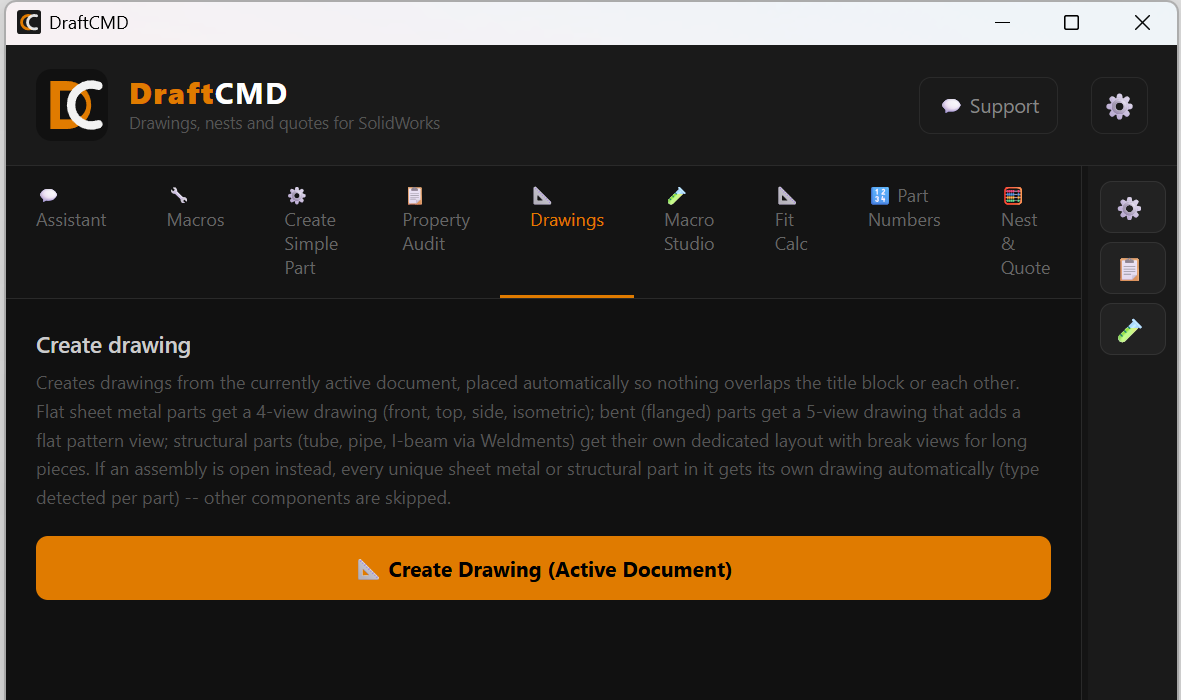The height and width of the screenshot is (700, 1181).
Task: Open the Macro Studio tab
Action: coord(689,231)
